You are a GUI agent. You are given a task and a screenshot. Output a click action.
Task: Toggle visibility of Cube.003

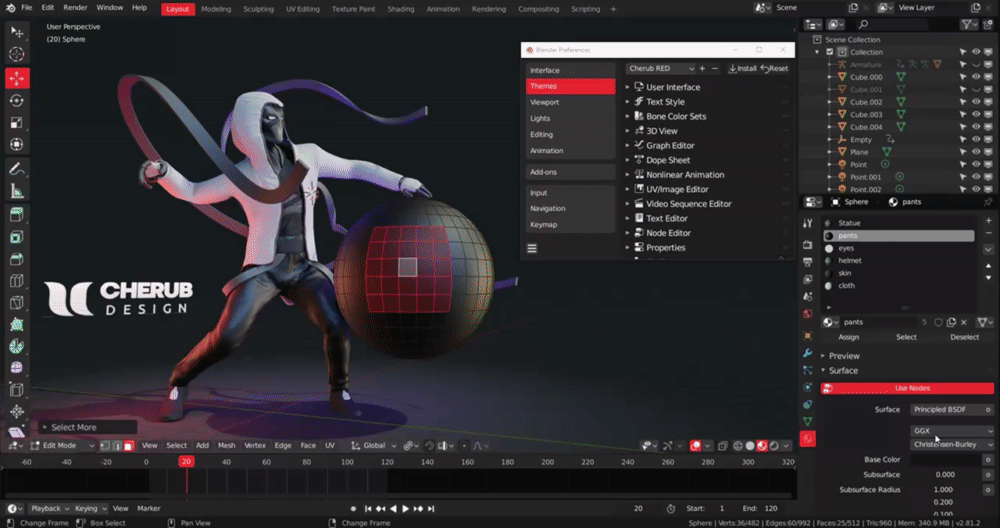pos(976,115)
